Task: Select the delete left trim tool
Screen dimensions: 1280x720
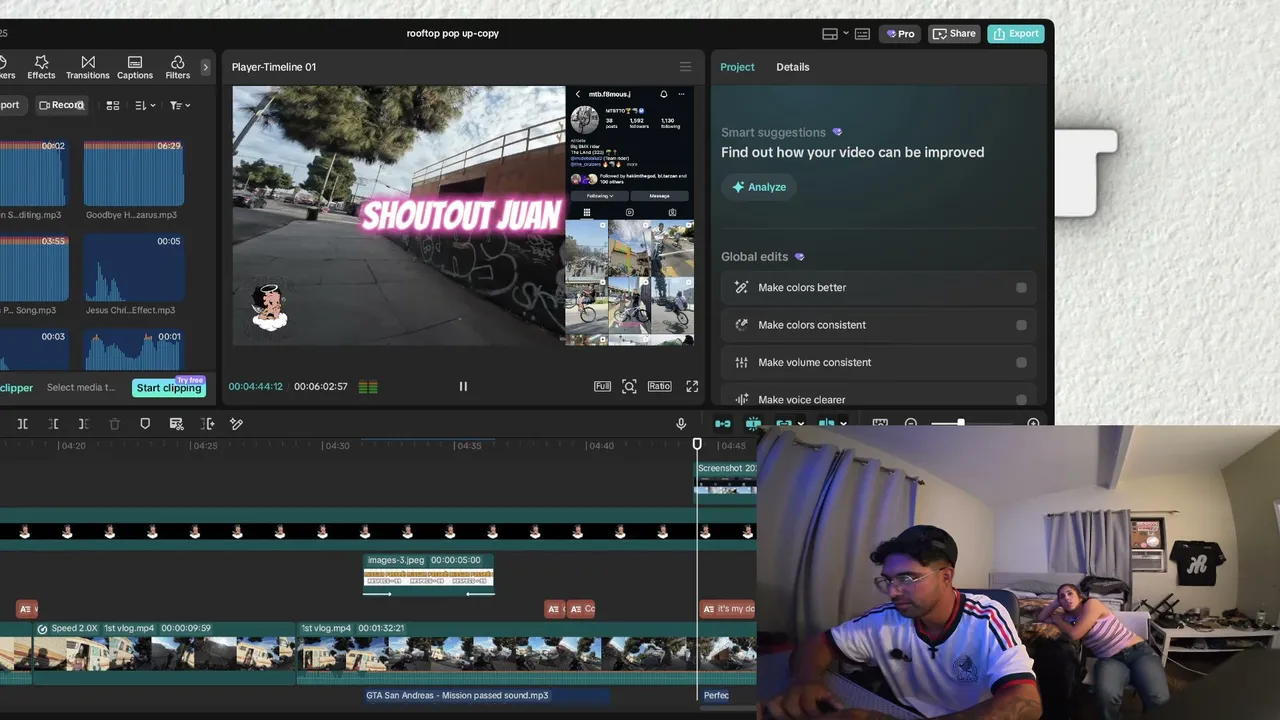Action: tap(54, 424)
